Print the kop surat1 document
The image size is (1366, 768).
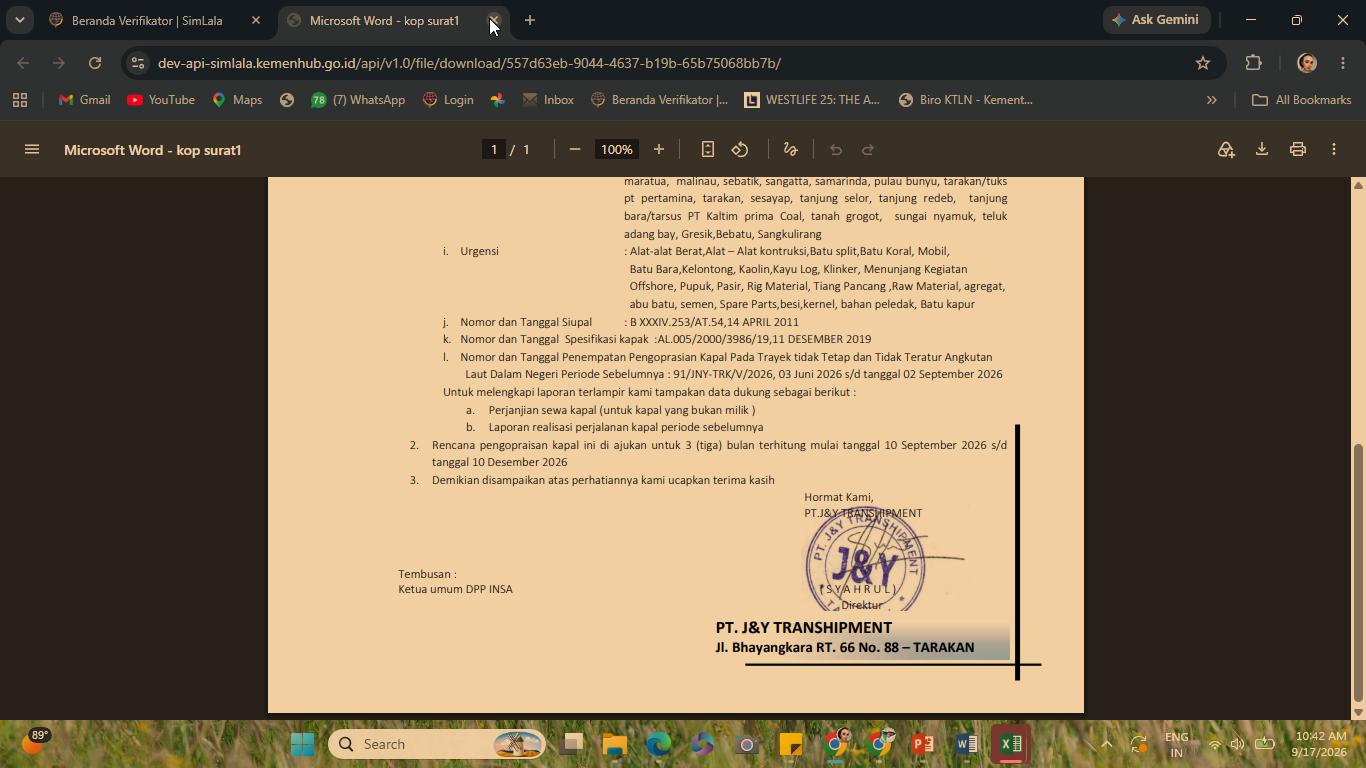point(1298,149)
